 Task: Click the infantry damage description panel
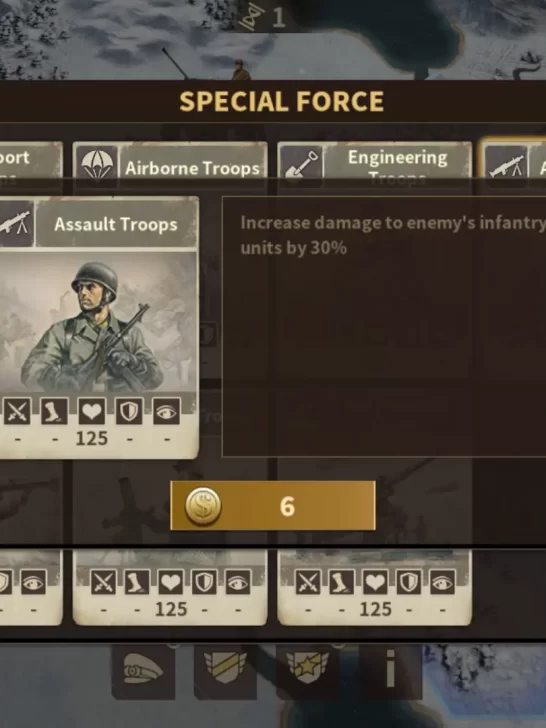point(384,327)
